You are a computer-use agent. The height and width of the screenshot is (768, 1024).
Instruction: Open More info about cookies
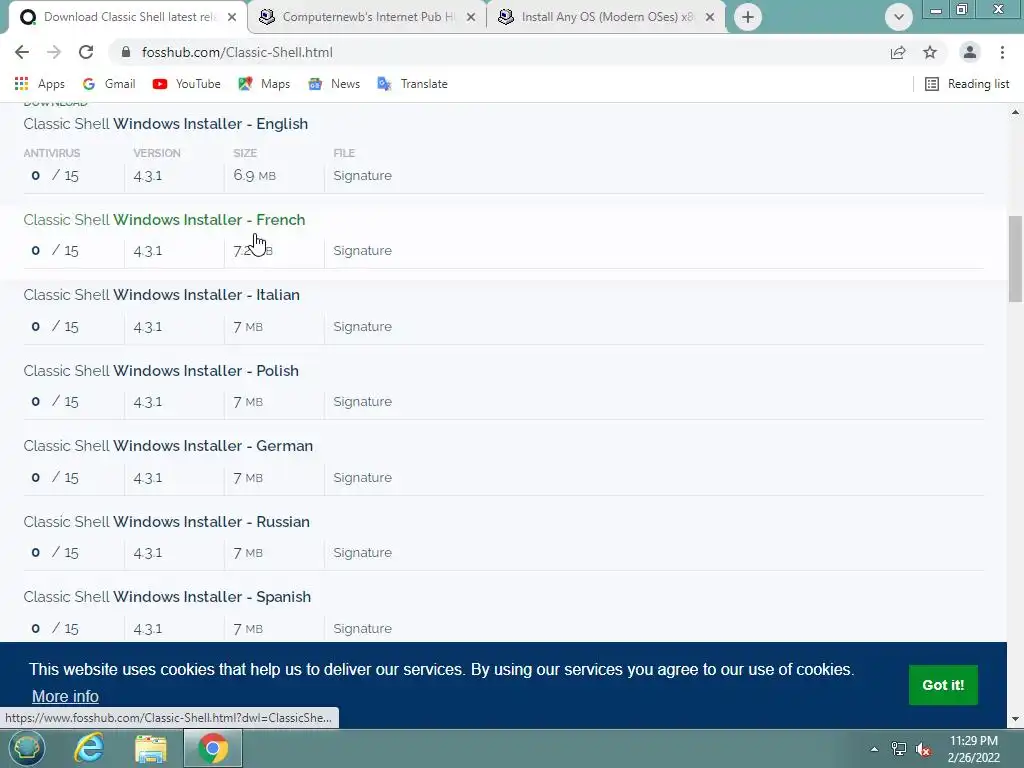(x=65, y=696)
